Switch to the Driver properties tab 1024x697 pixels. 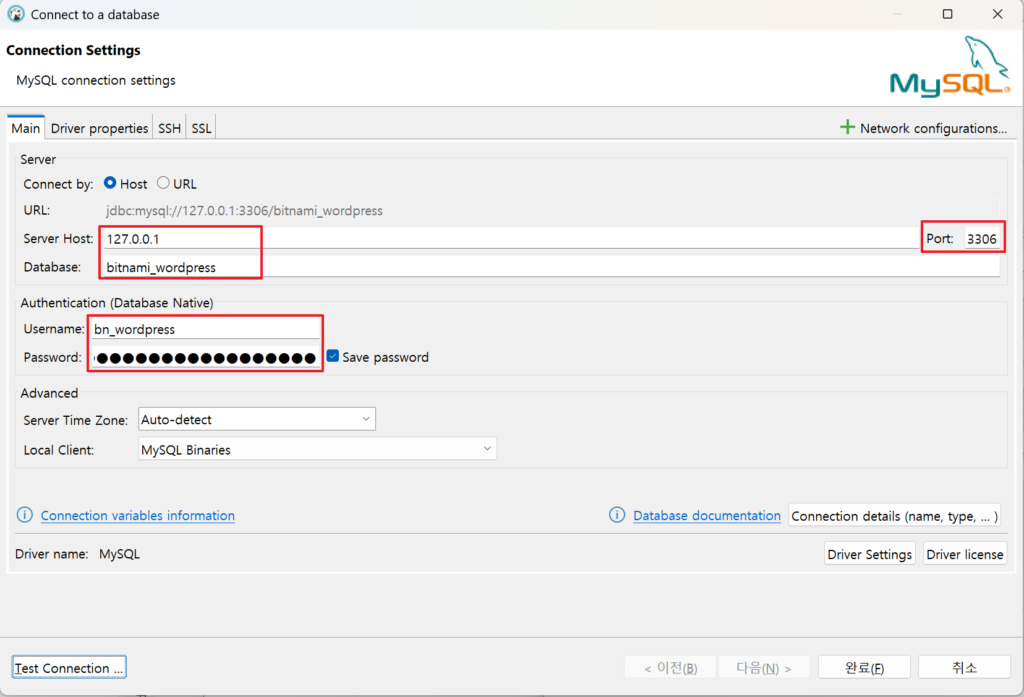tap(99, 128)
